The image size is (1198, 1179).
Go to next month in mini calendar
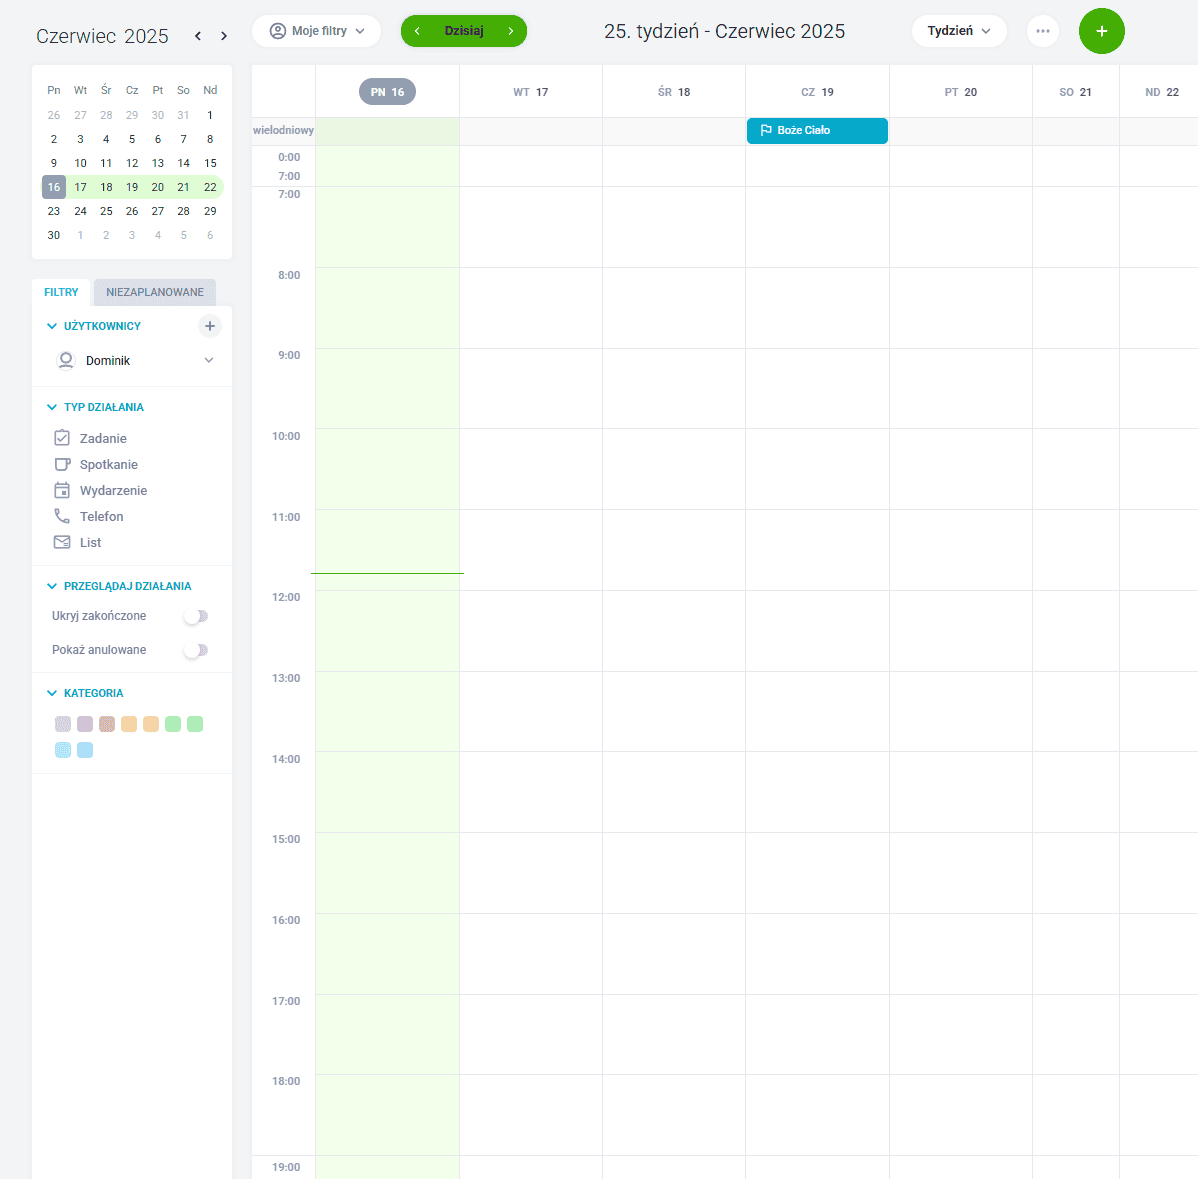224,36
